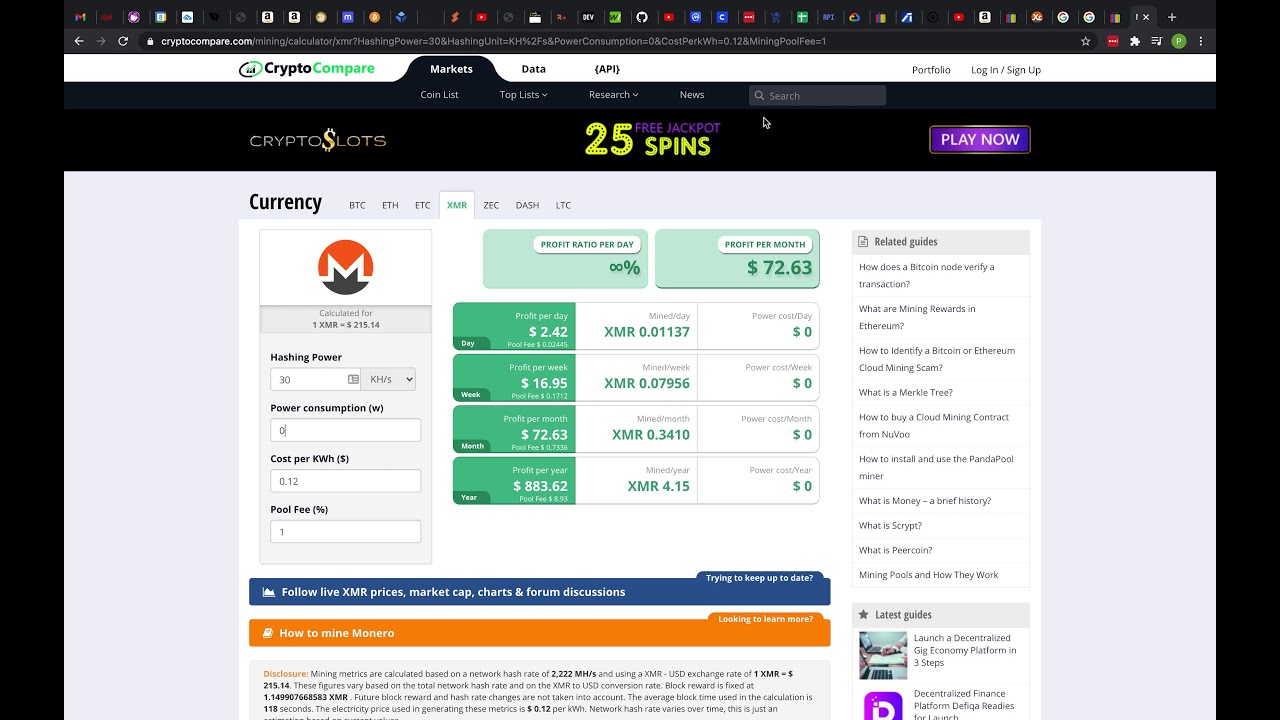Click the Crypto Slots ad logo

click(318, 140)
